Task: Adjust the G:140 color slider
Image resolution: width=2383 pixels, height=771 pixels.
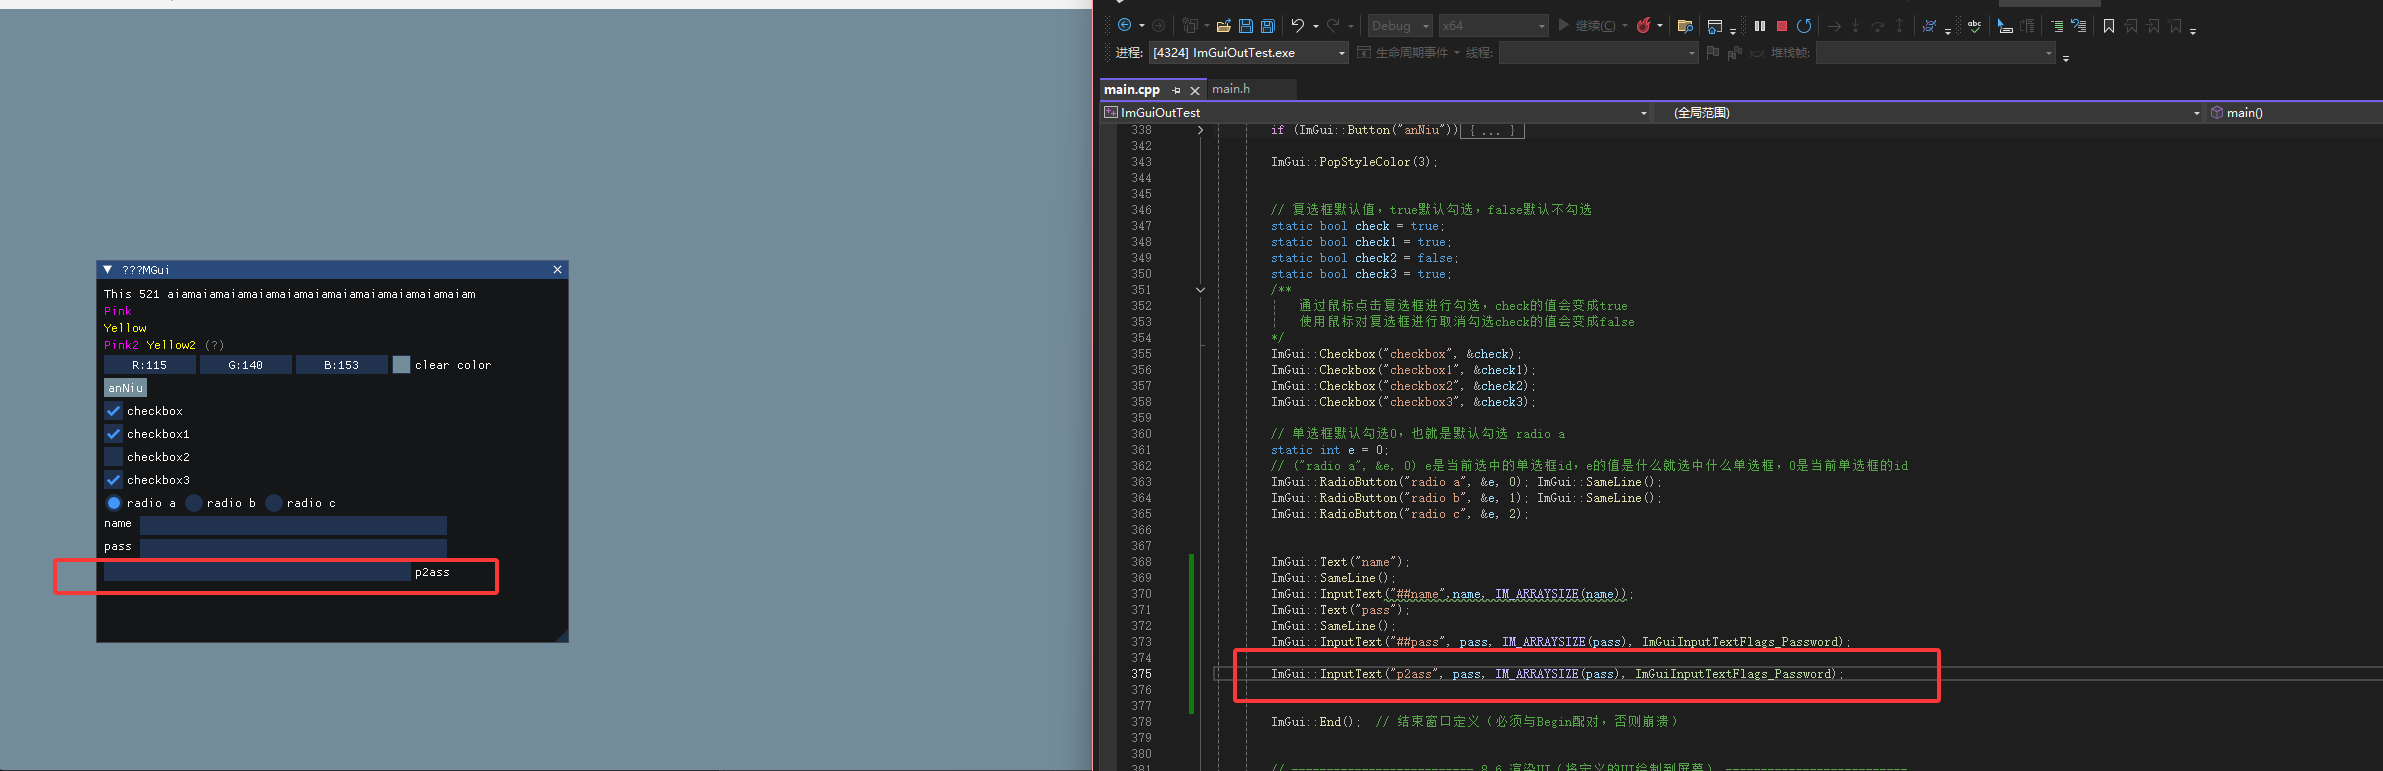Action: [246, 365]
